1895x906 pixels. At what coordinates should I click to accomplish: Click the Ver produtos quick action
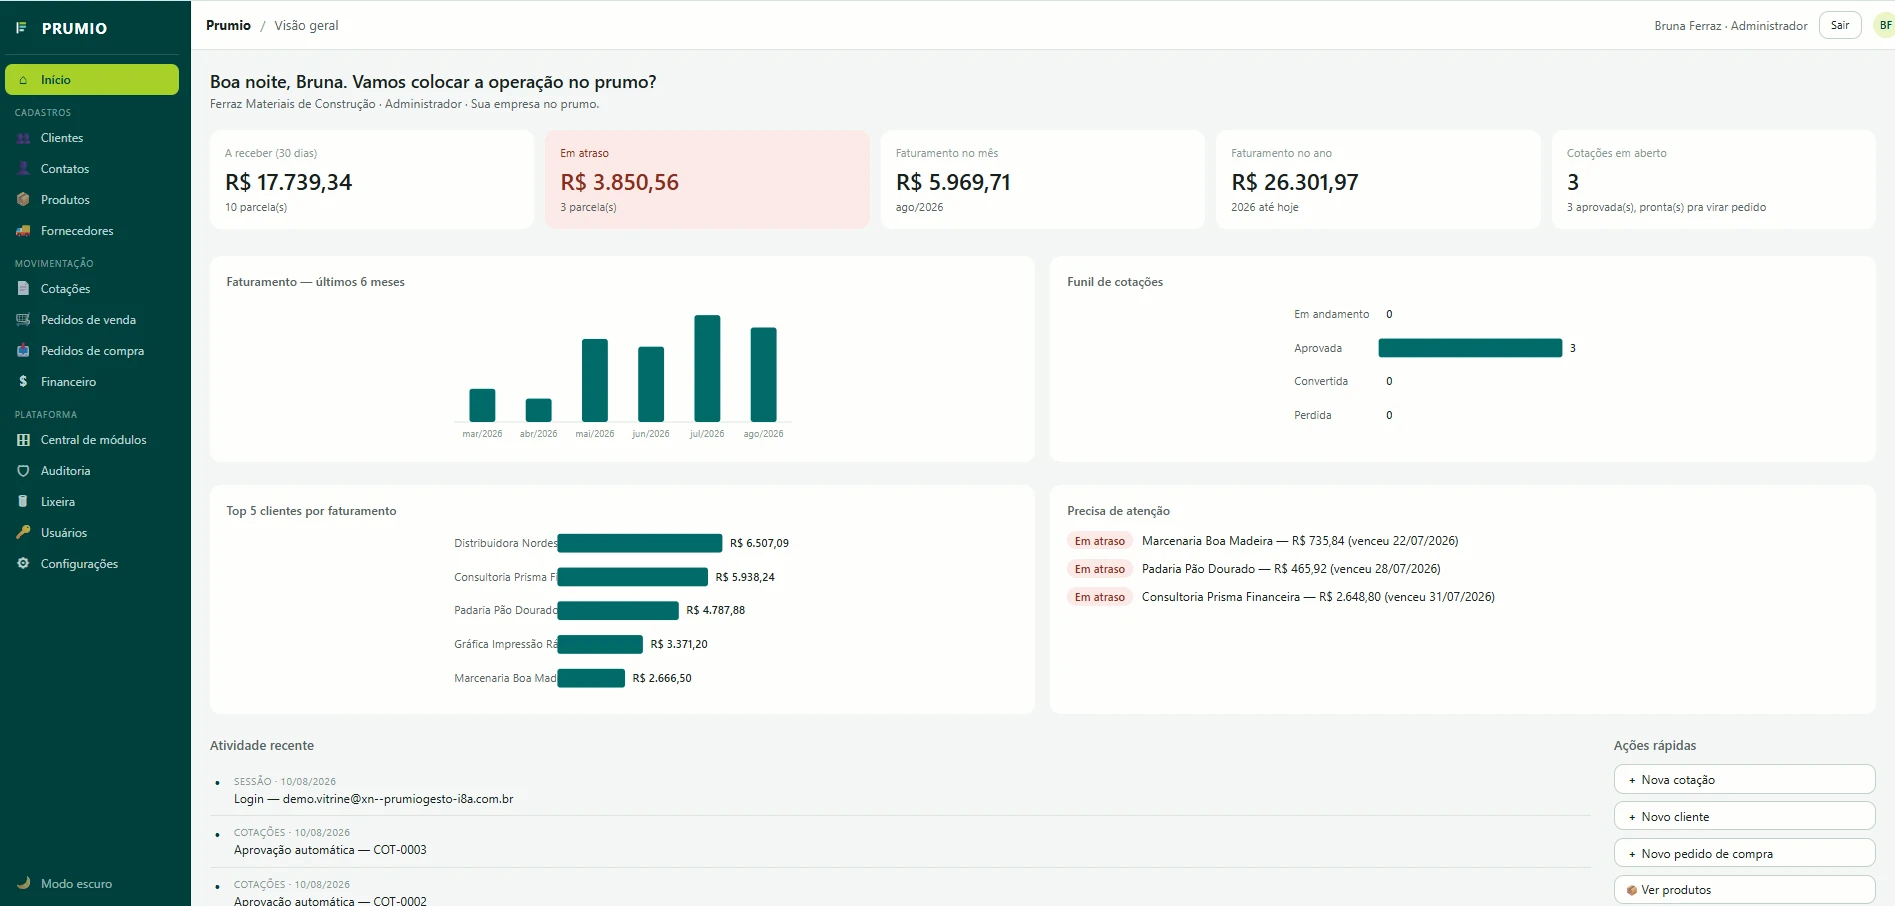click(x=1744, y=890)
